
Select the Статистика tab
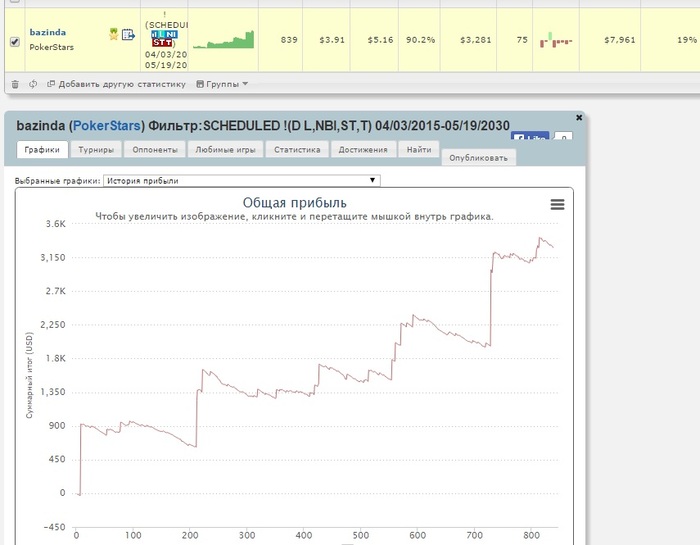coord(297,150)
